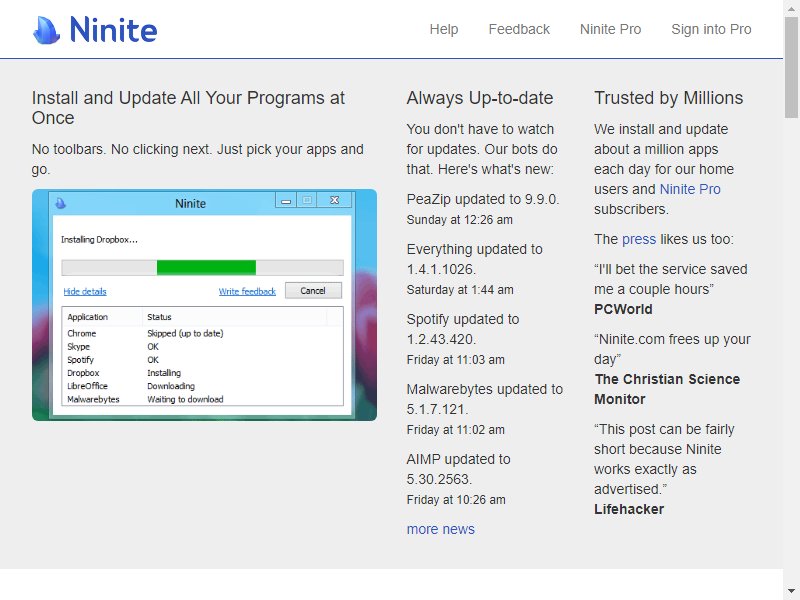
Task: Click the 'Friday at 11:03 am' timestamp
Action: coord(455,360)
